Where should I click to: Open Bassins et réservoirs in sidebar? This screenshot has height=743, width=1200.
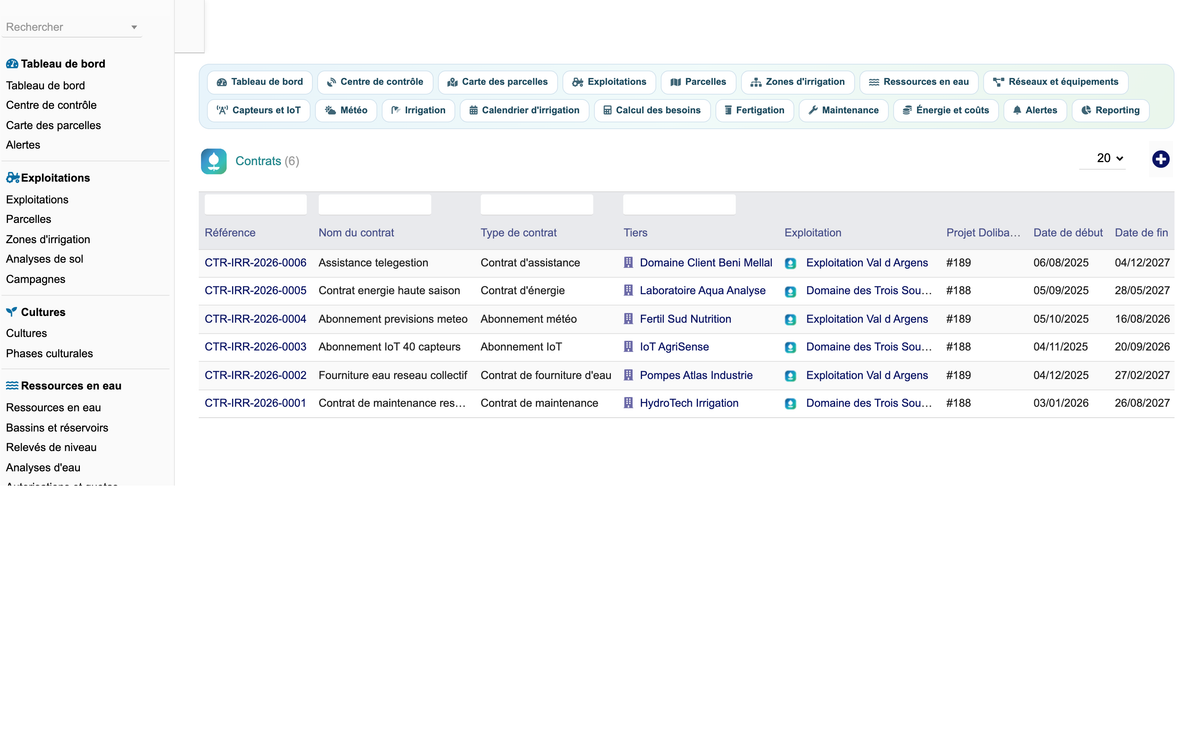tap(57, 428)
